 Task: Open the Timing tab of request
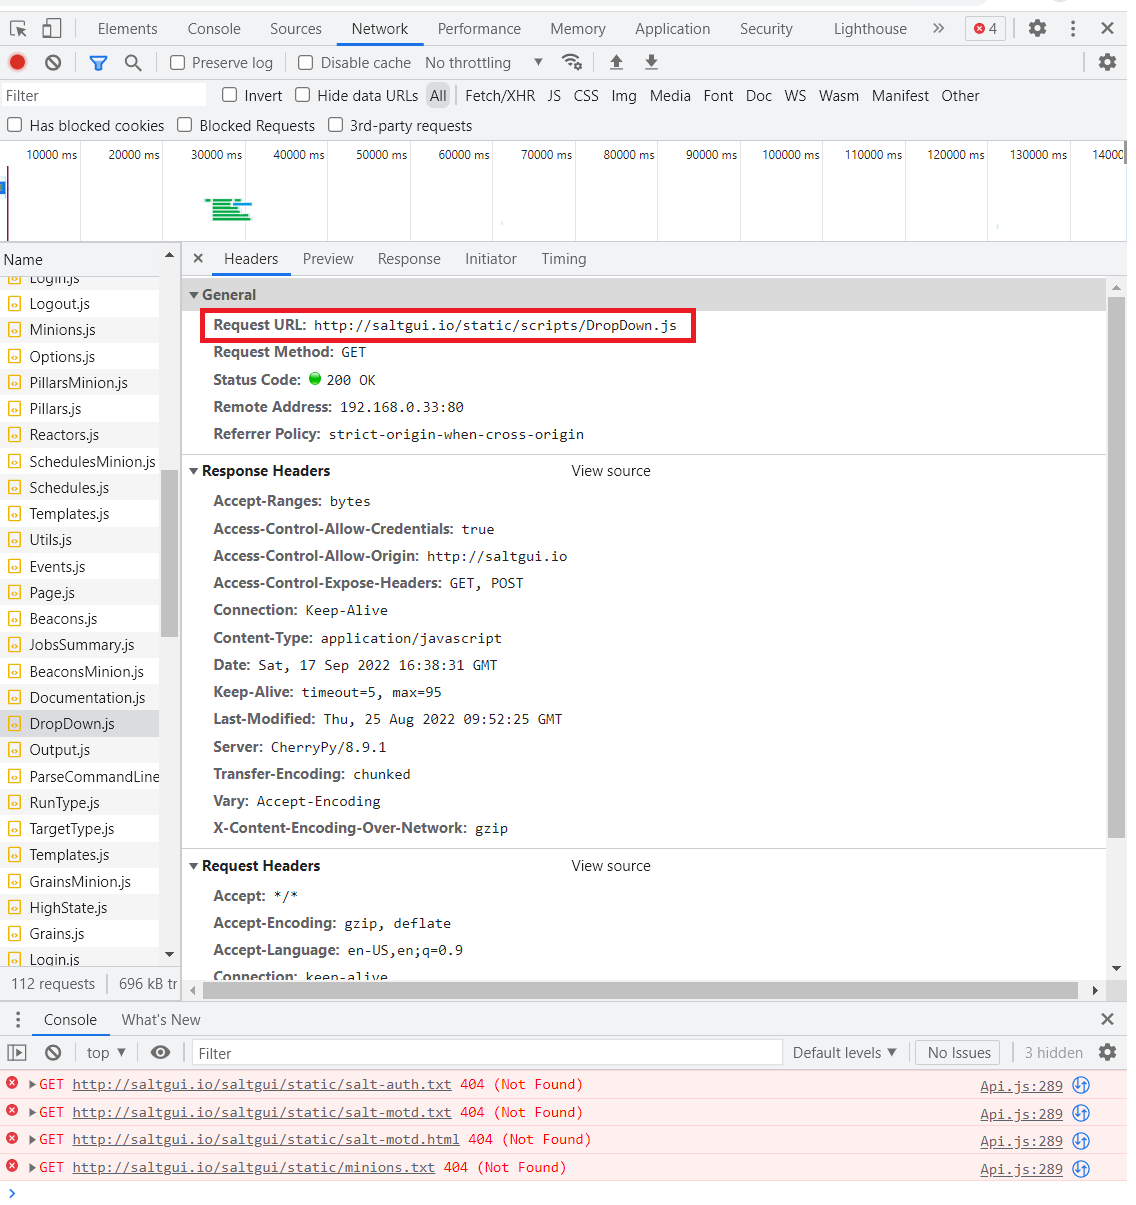(564, 258)
